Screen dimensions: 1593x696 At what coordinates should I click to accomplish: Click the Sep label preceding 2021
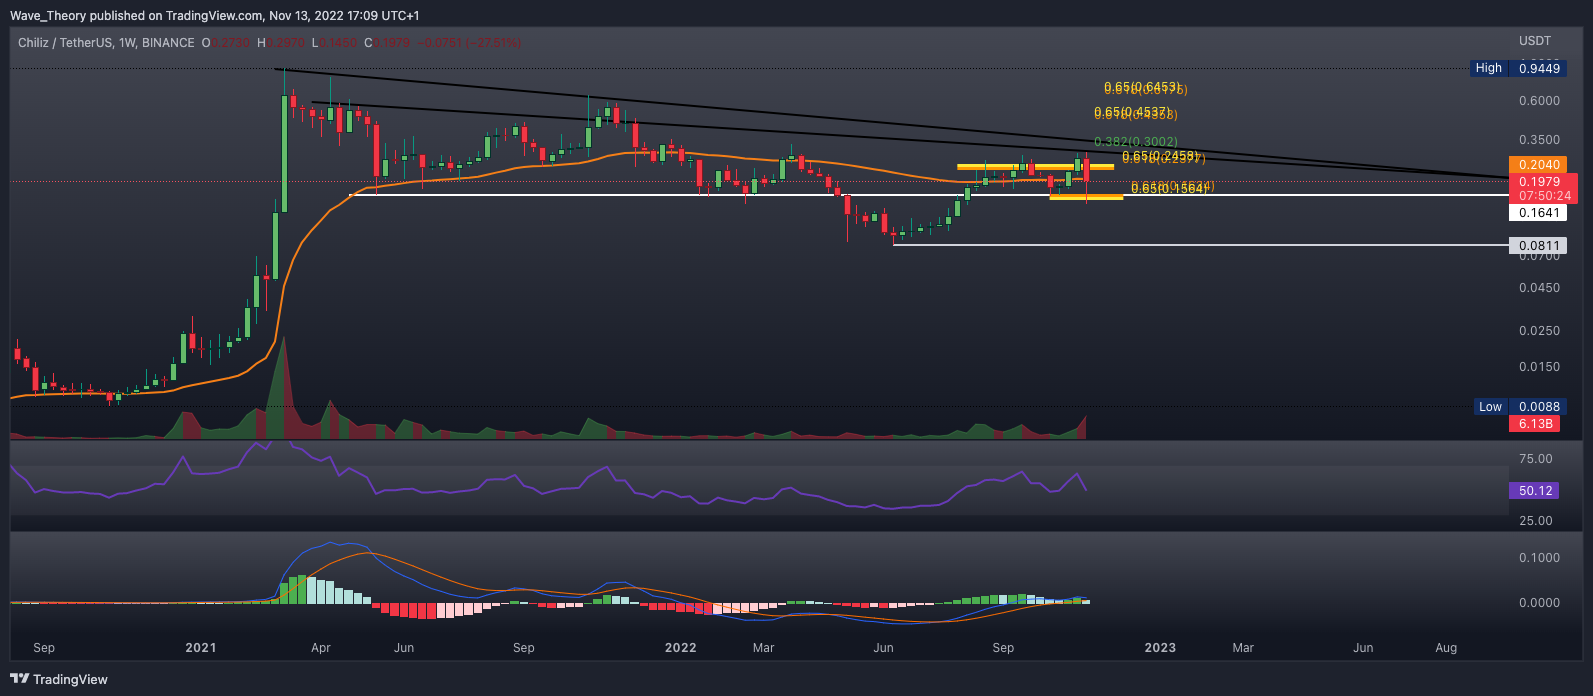point(44,648)
